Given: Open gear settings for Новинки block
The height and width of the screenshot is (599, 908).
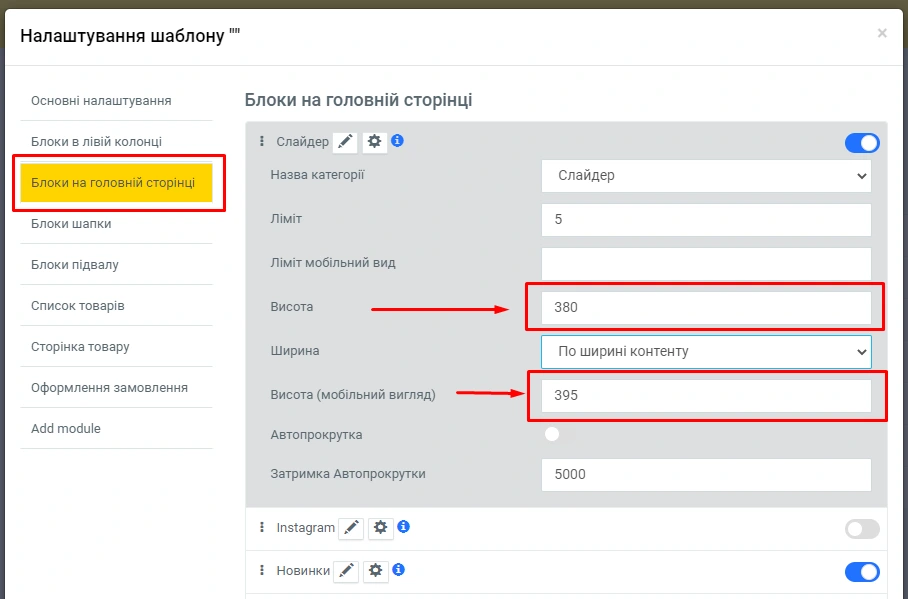Looking at the screenshot, I should (375, 571).
